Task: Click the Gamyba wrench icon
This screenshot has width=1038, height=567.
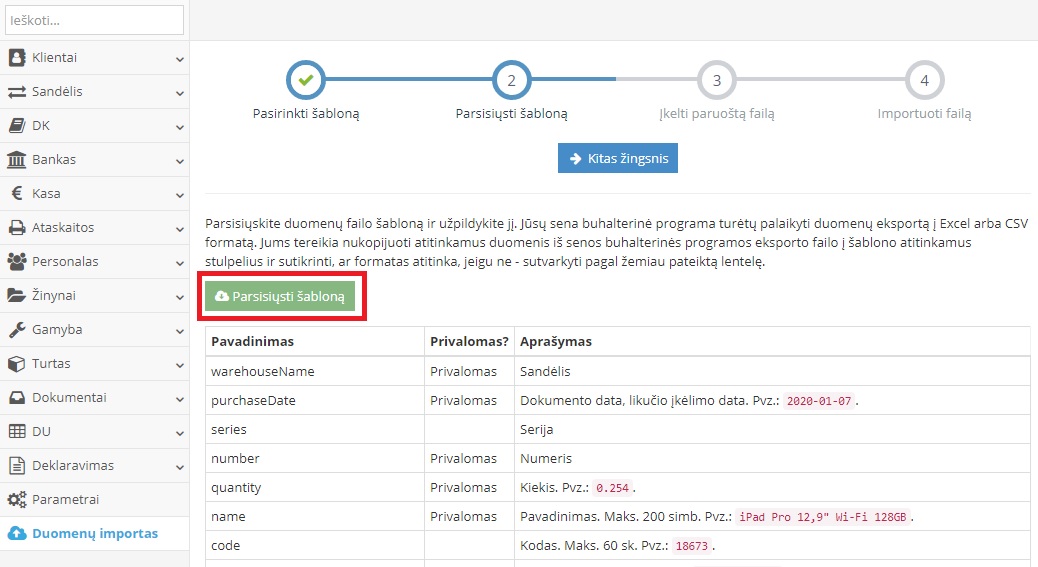Action: (17, 330)
